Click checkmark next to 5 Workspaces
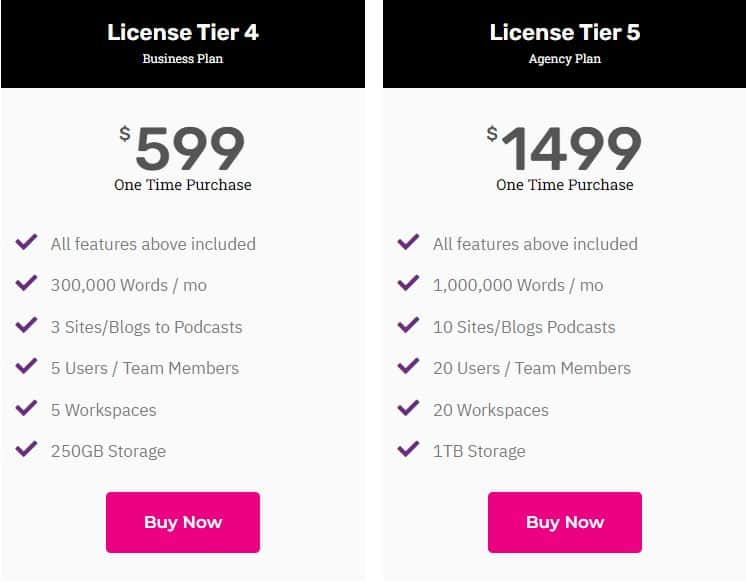Screen dimensions: 746x588 tap(27, 409)
